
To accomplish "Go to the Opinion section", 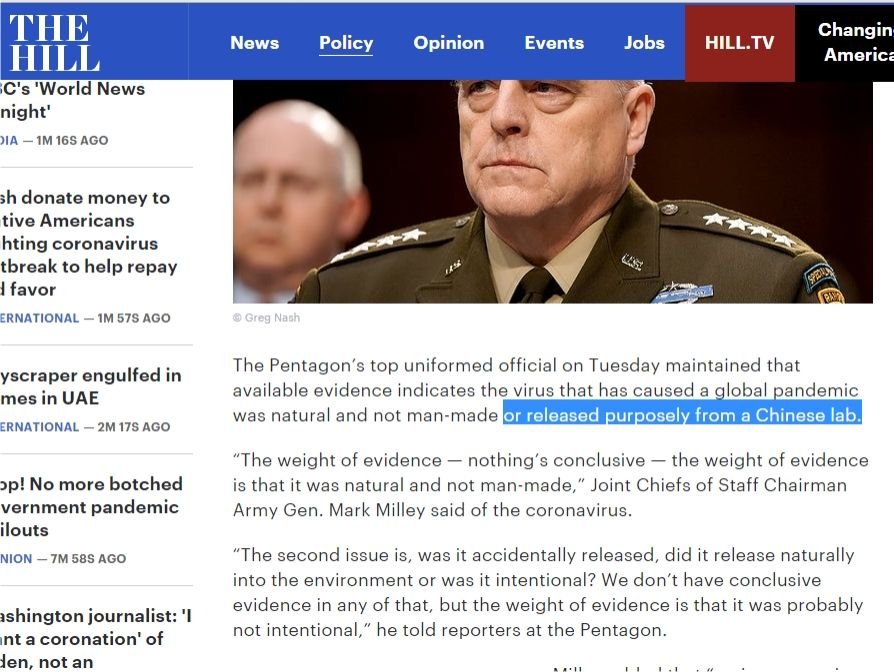I will coord(449,43).
